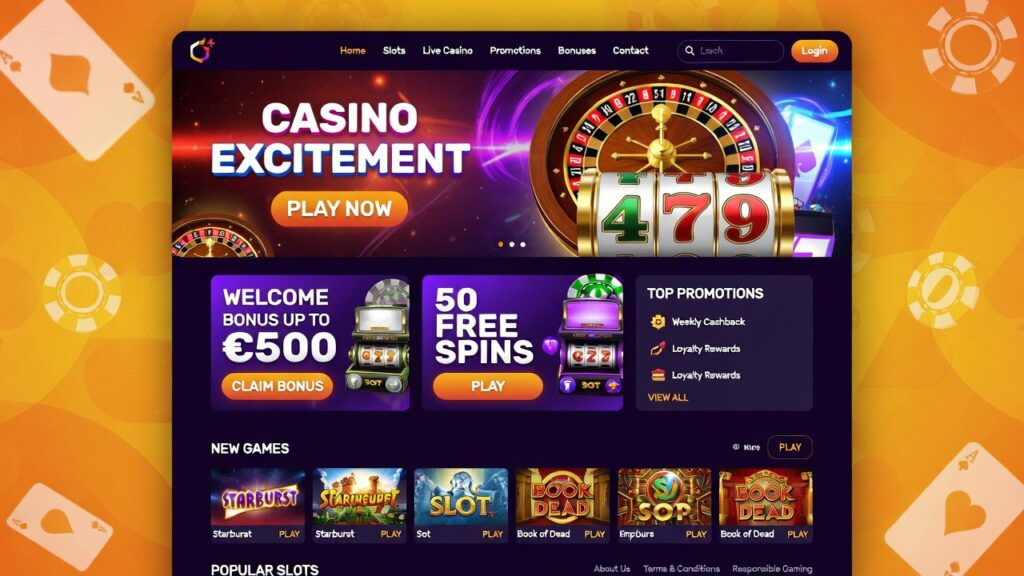1024x576 pixels.
Task: Click the first Loyalty Rewards icon
Action: coord(658,349)
